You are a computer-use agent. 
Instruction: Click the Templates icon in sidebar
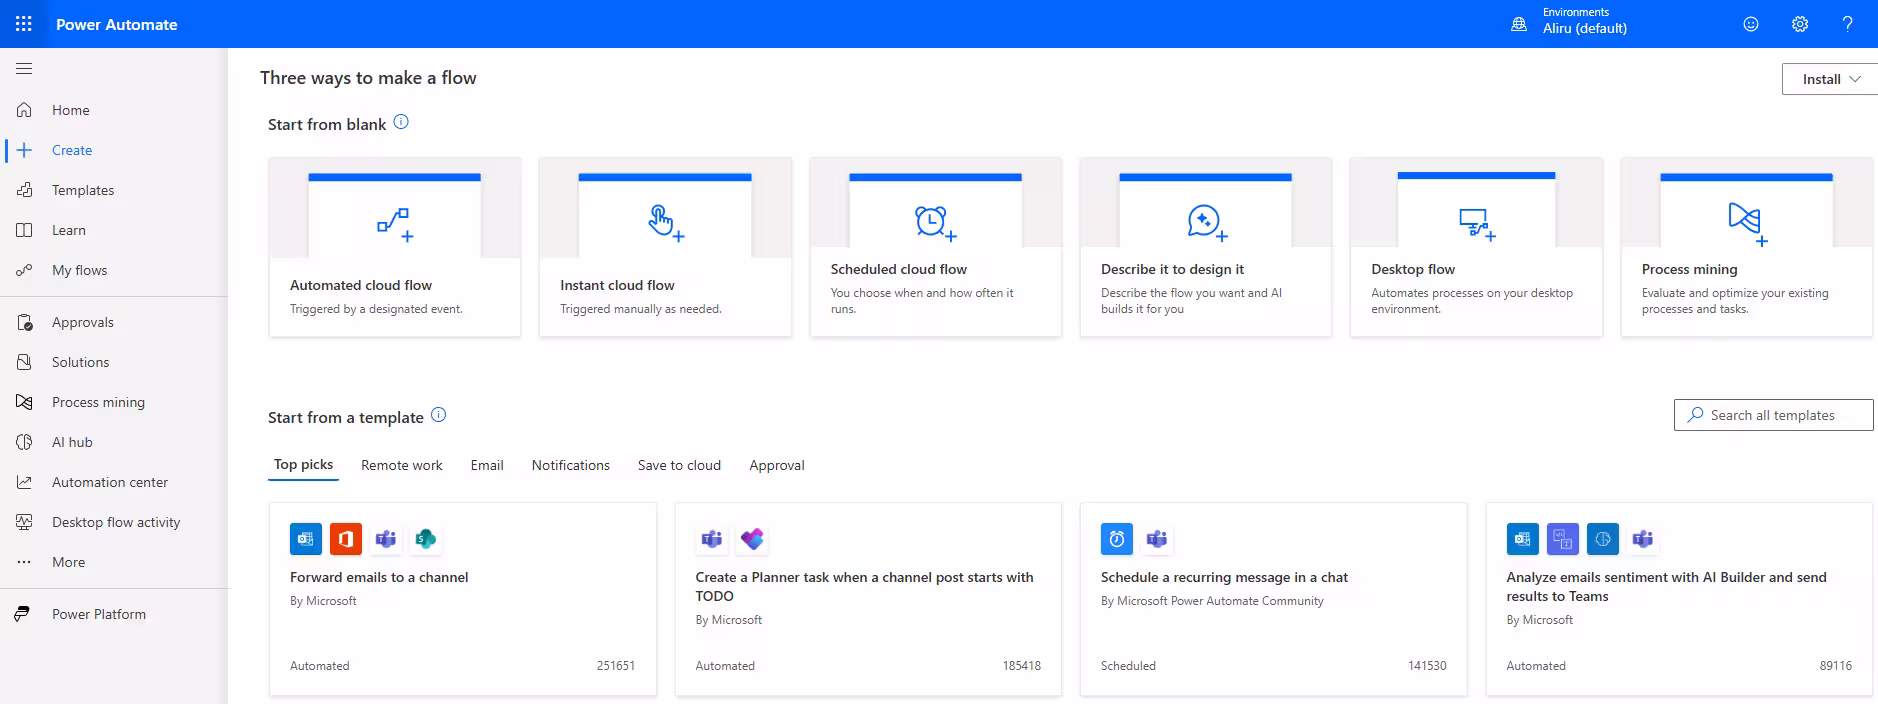tap(25, 190)
